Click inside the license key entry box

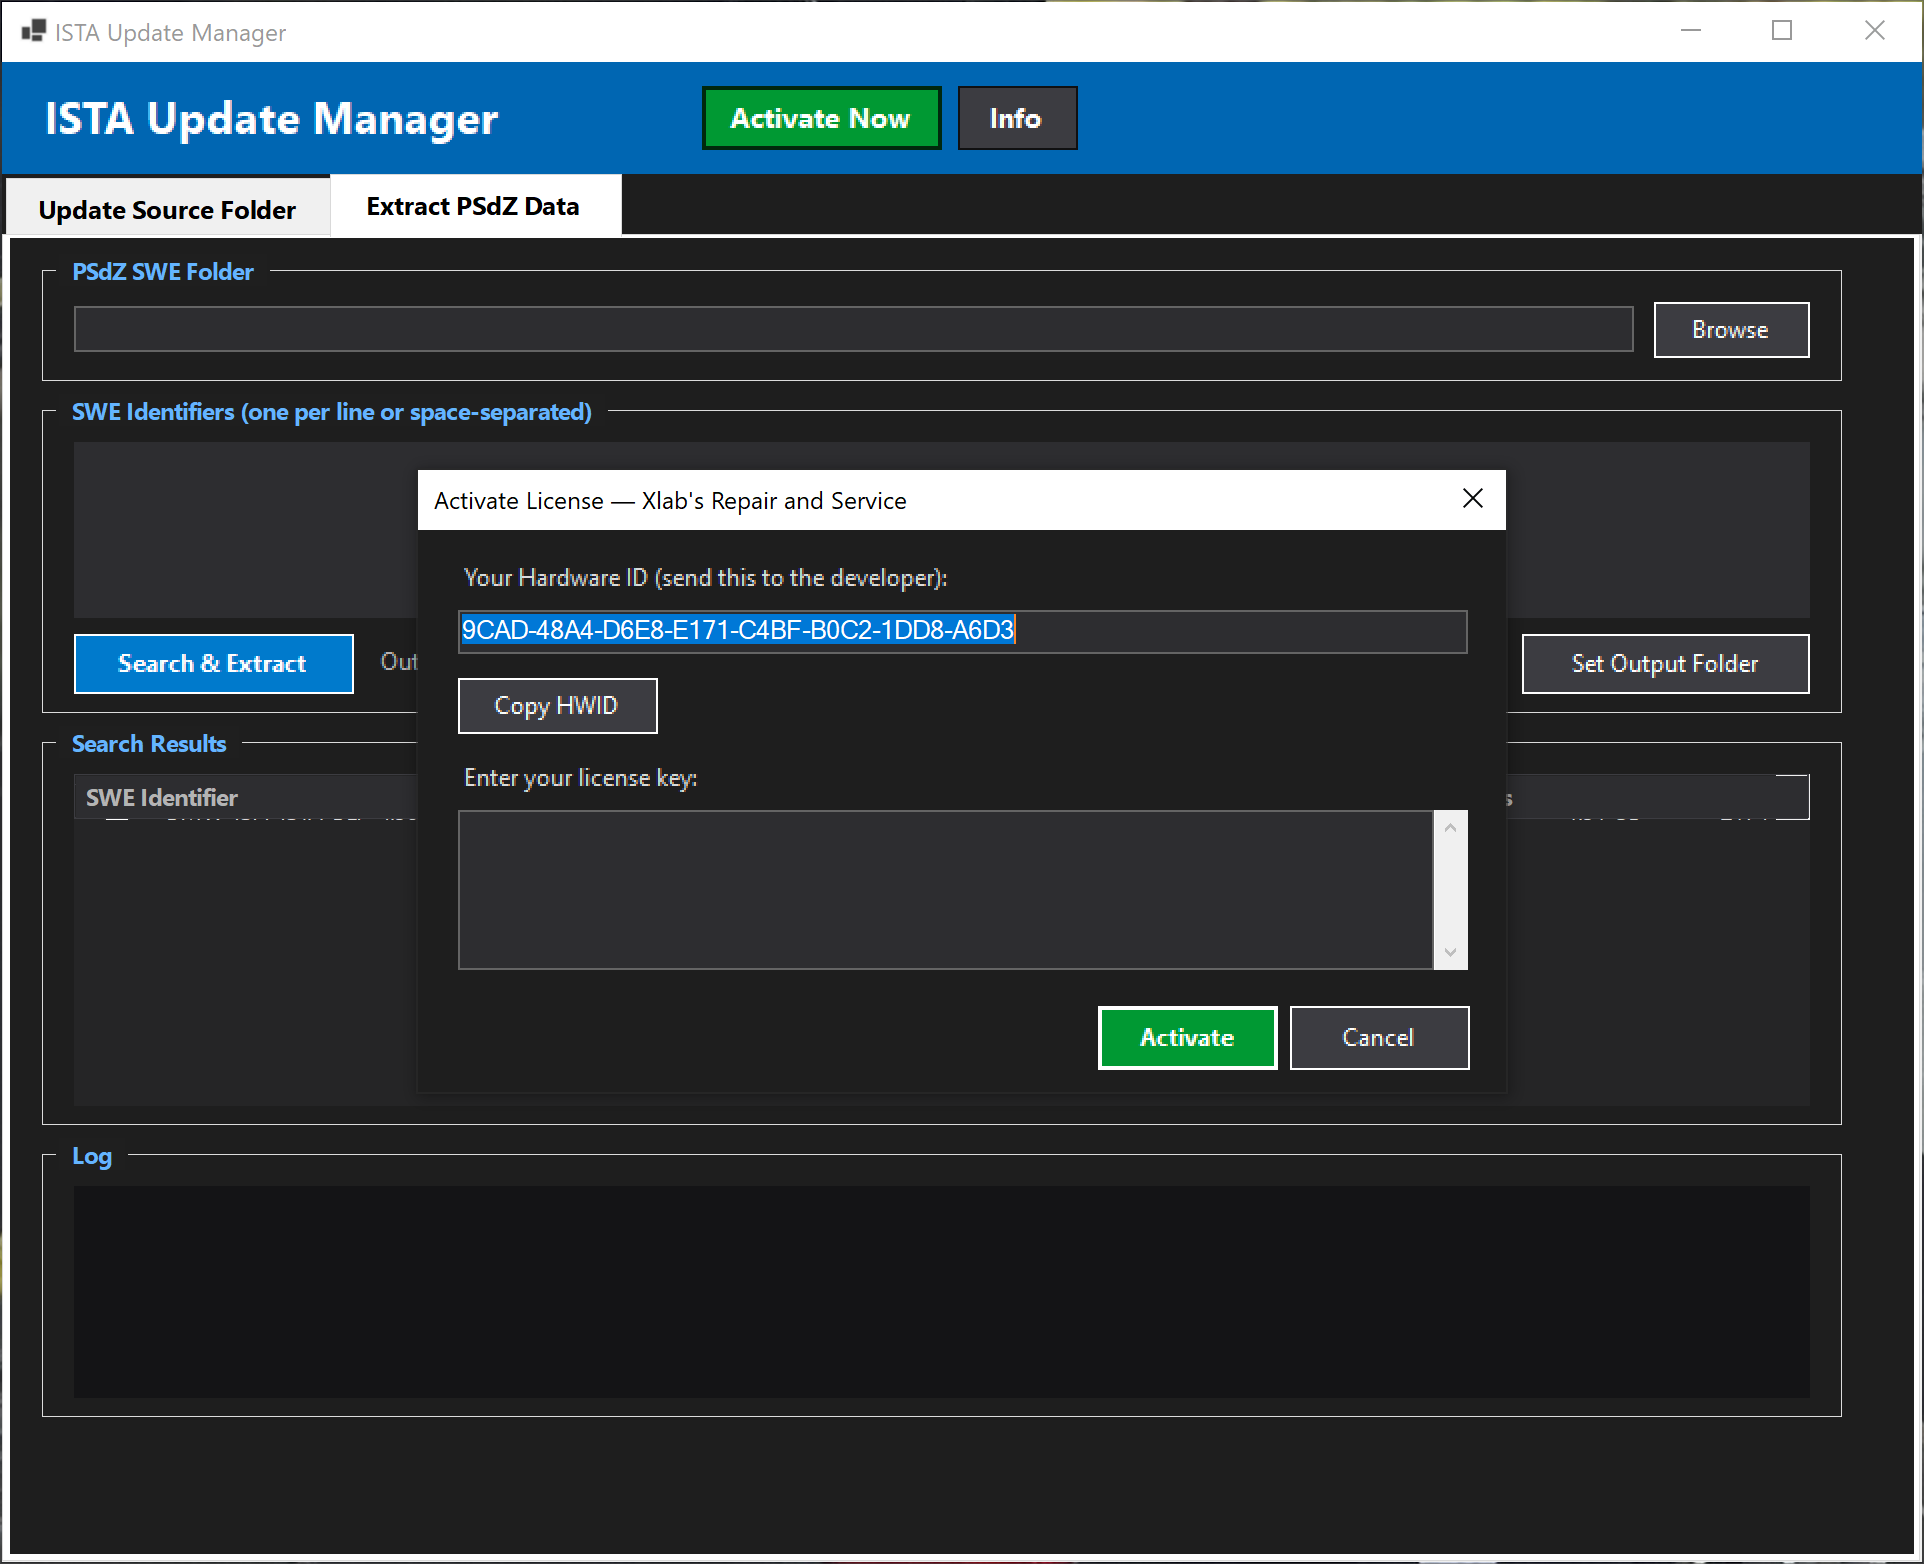[x=940, y=888]
